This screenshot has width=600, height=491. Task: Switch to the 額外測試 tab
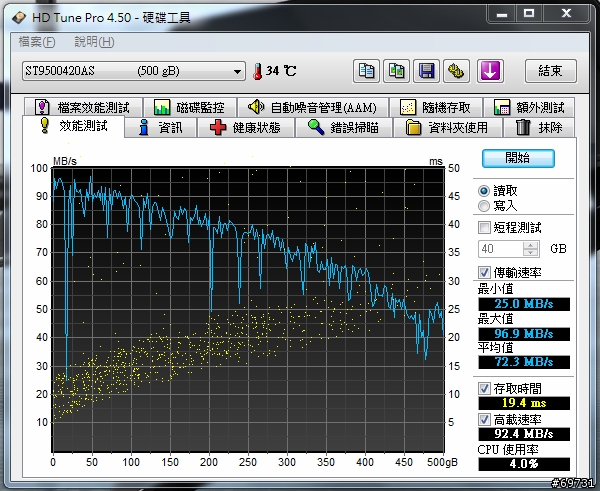(x=529, y=107)
